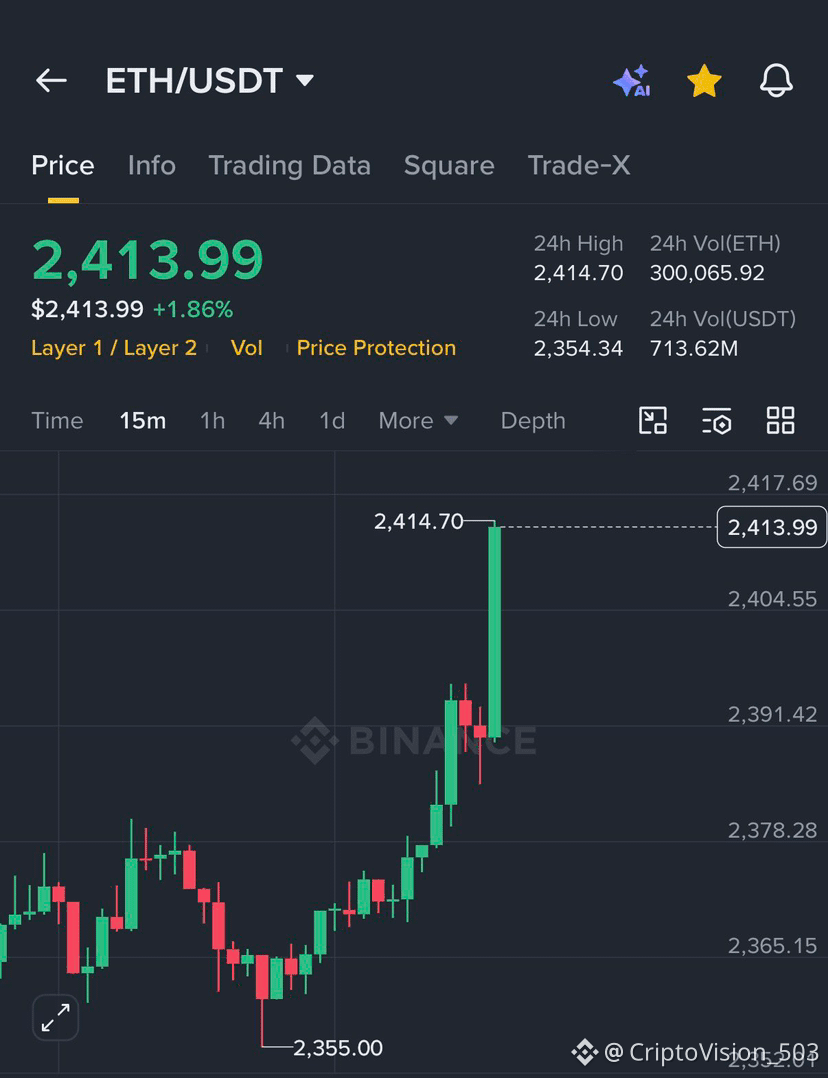
Task: Switch to the Info tab
Action: [x=151, y=166]
